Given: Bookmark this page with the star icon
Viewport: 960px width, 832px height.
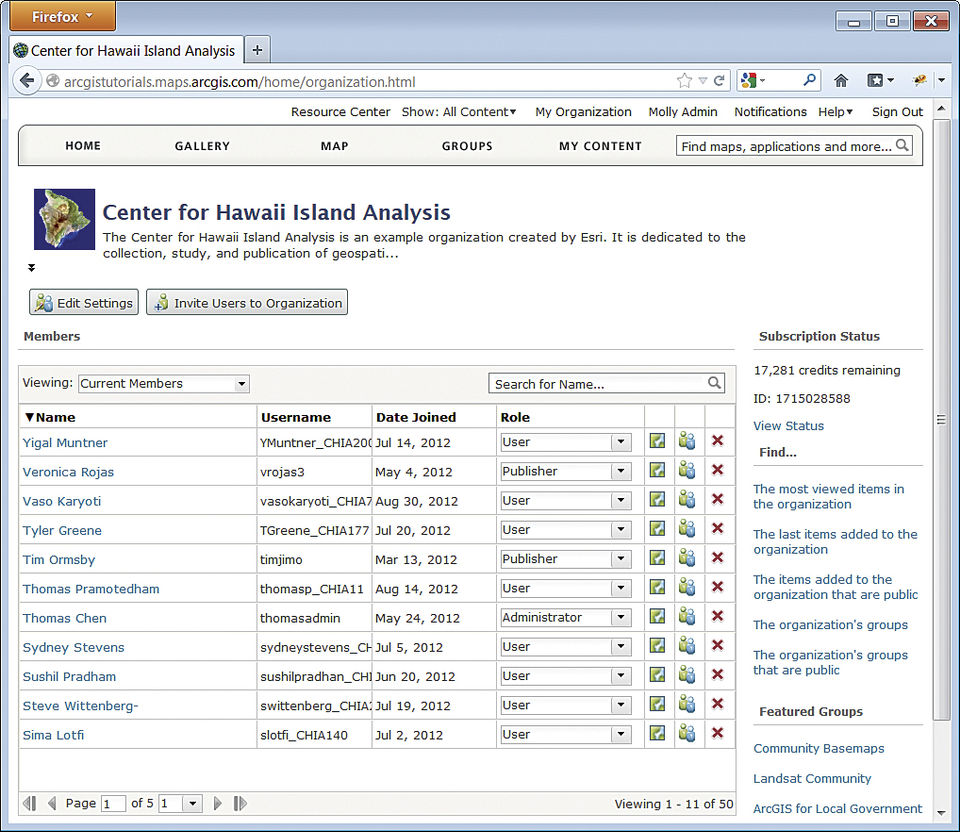Looking at the screenshot, I should pos(684,81).
